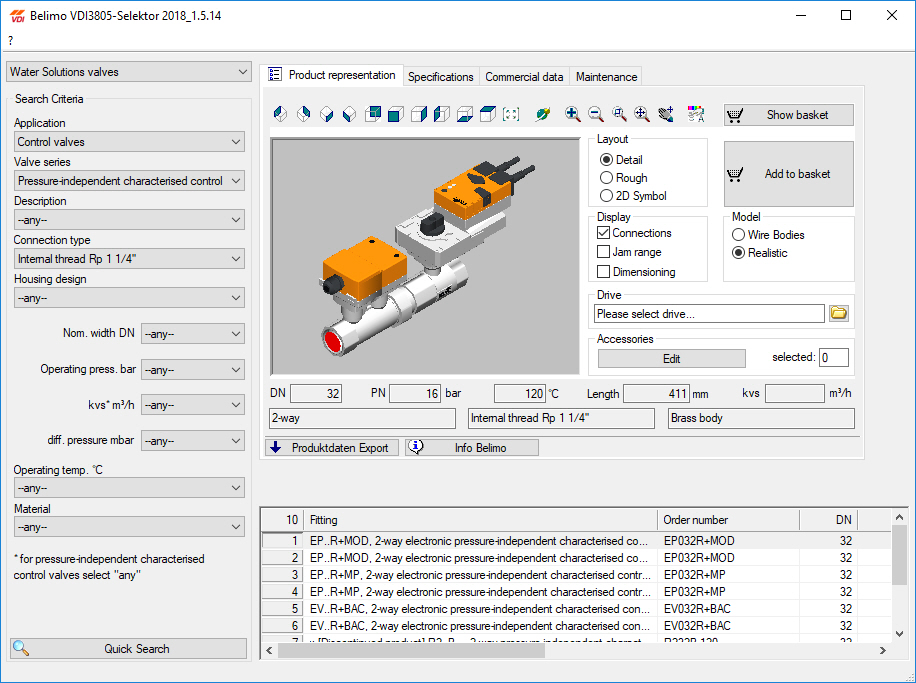Screen dimensions: 916x683
Task: Click the fit-to-view brackets icon
Action: click(x=511, y=115)
